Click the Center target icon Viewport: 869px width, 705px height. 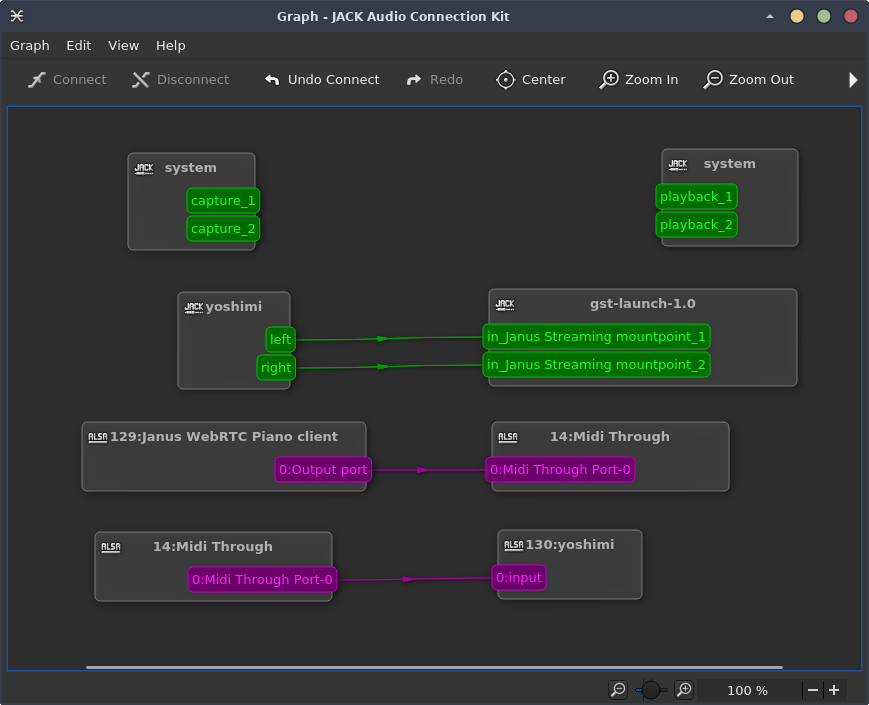pos(505,80)
